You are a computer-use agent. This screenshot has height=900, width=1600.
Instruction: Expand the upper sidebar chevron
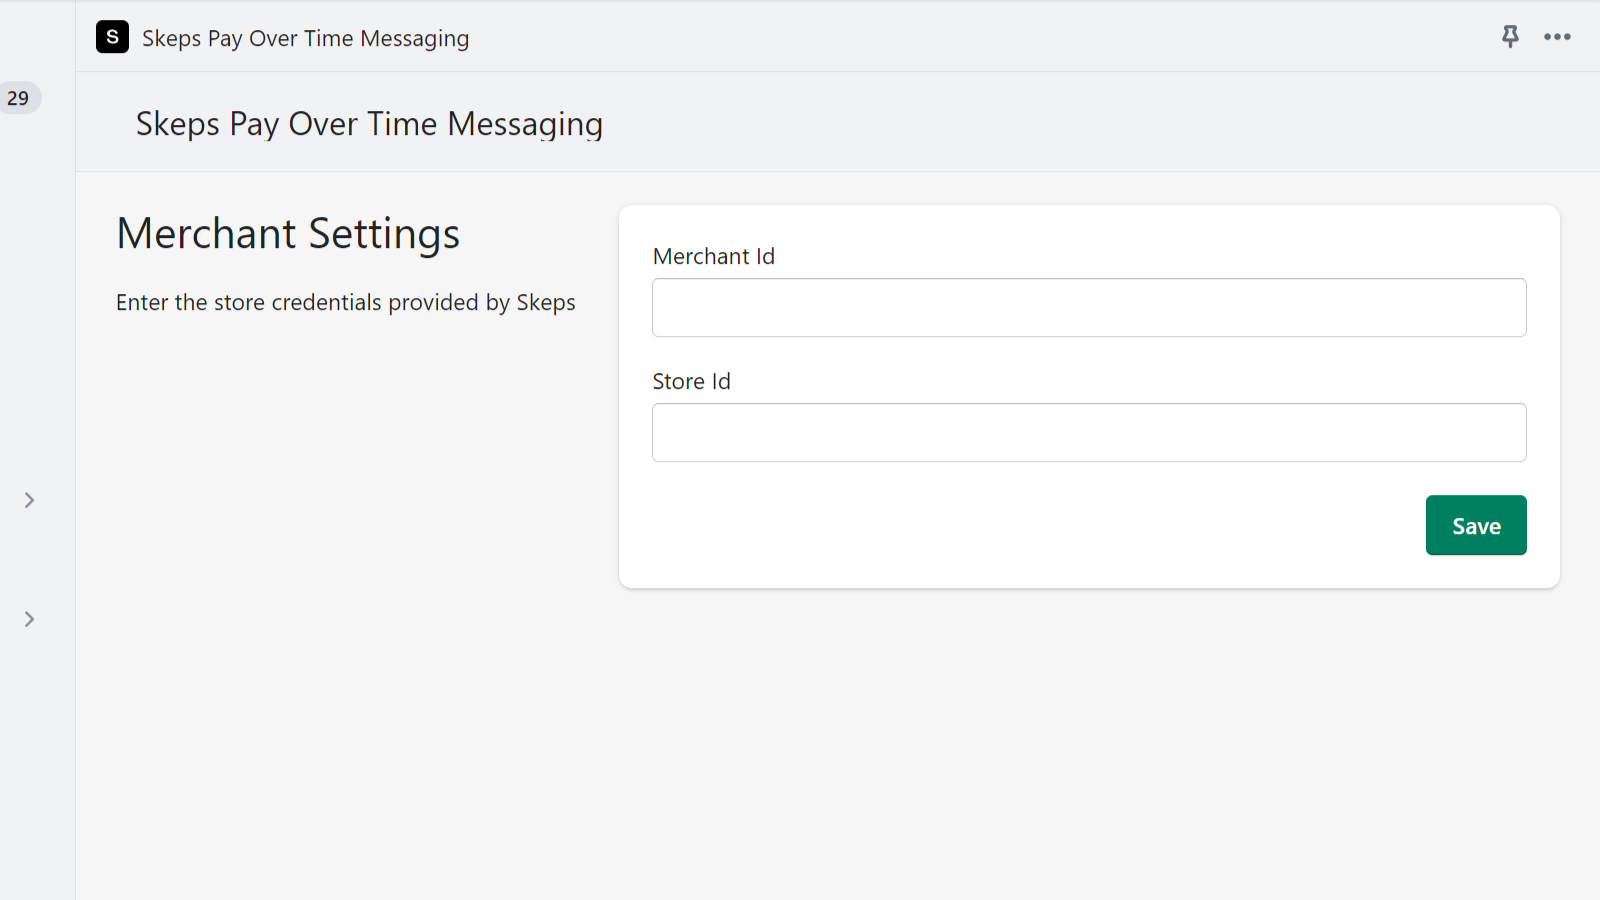[28, 500]
